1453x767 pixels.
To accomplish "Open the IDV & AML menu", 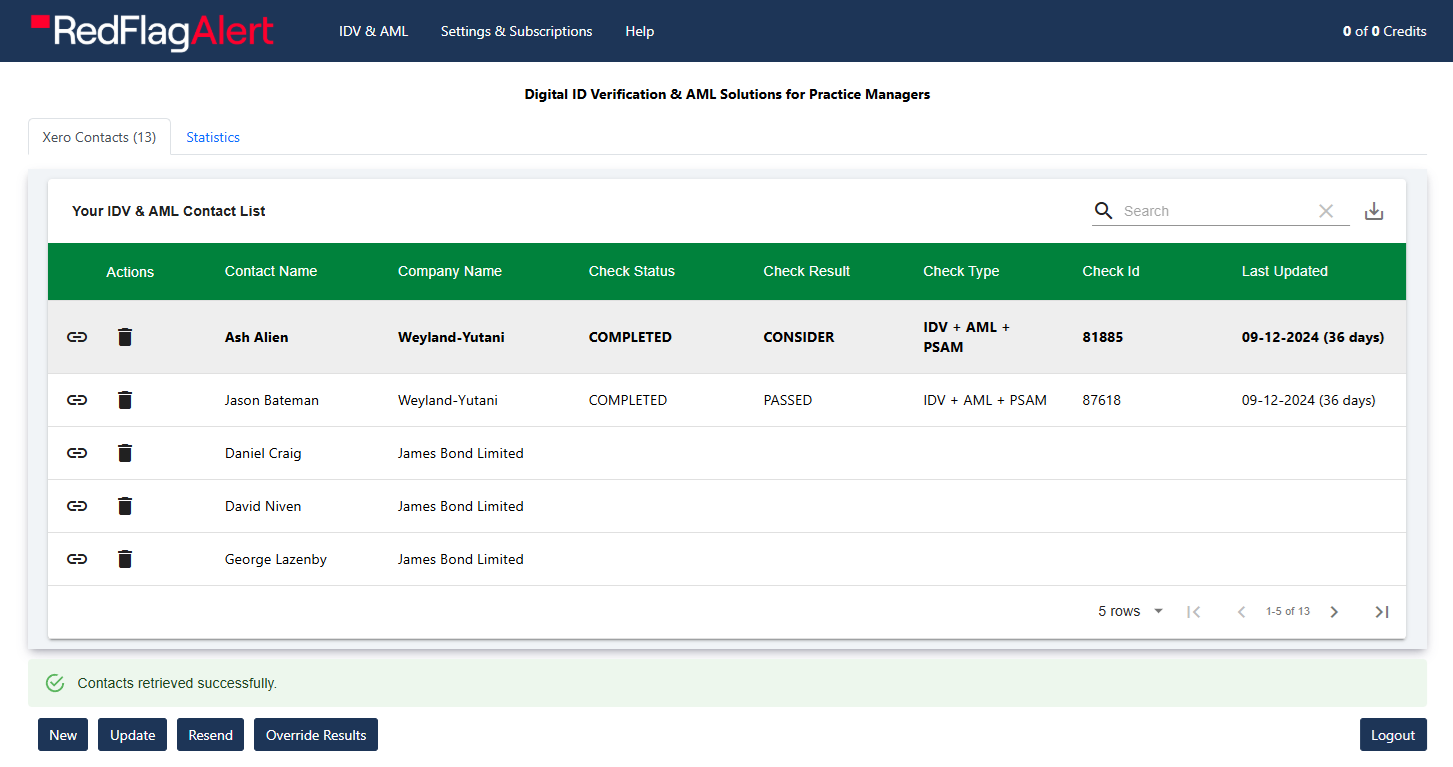I will tap(374, 31).
